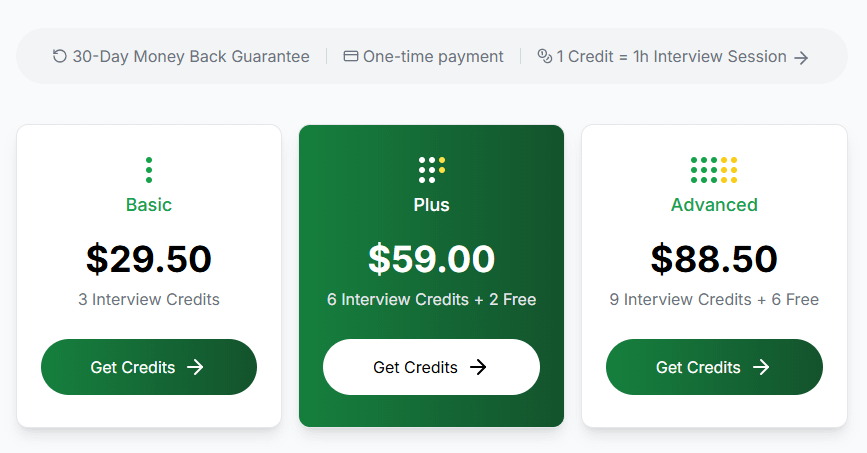Screen dimensions: 867x453
Task: Click arrow icon in Basic Get Credits button
Action: (196, 367)
